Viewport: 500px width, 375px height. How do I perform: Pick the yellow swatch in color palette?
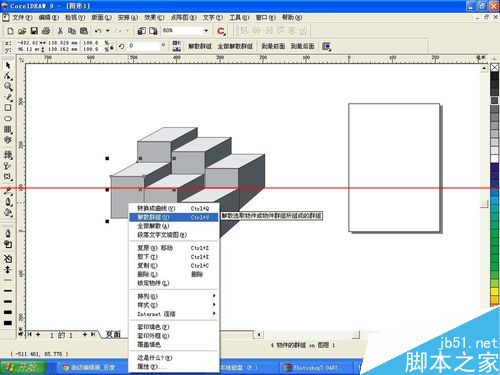point(494,292)
